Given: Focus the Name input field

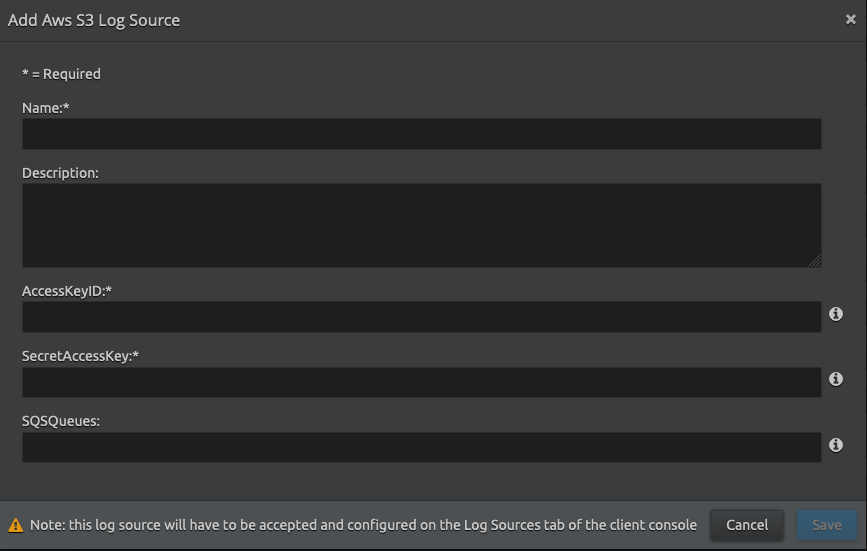Looking at the screenshot, I should pos(421,134).
